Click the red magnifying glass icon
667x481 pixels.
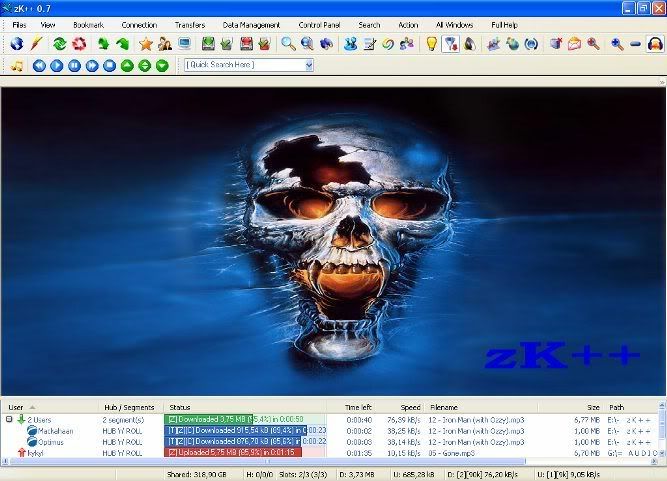coord(593,44)
